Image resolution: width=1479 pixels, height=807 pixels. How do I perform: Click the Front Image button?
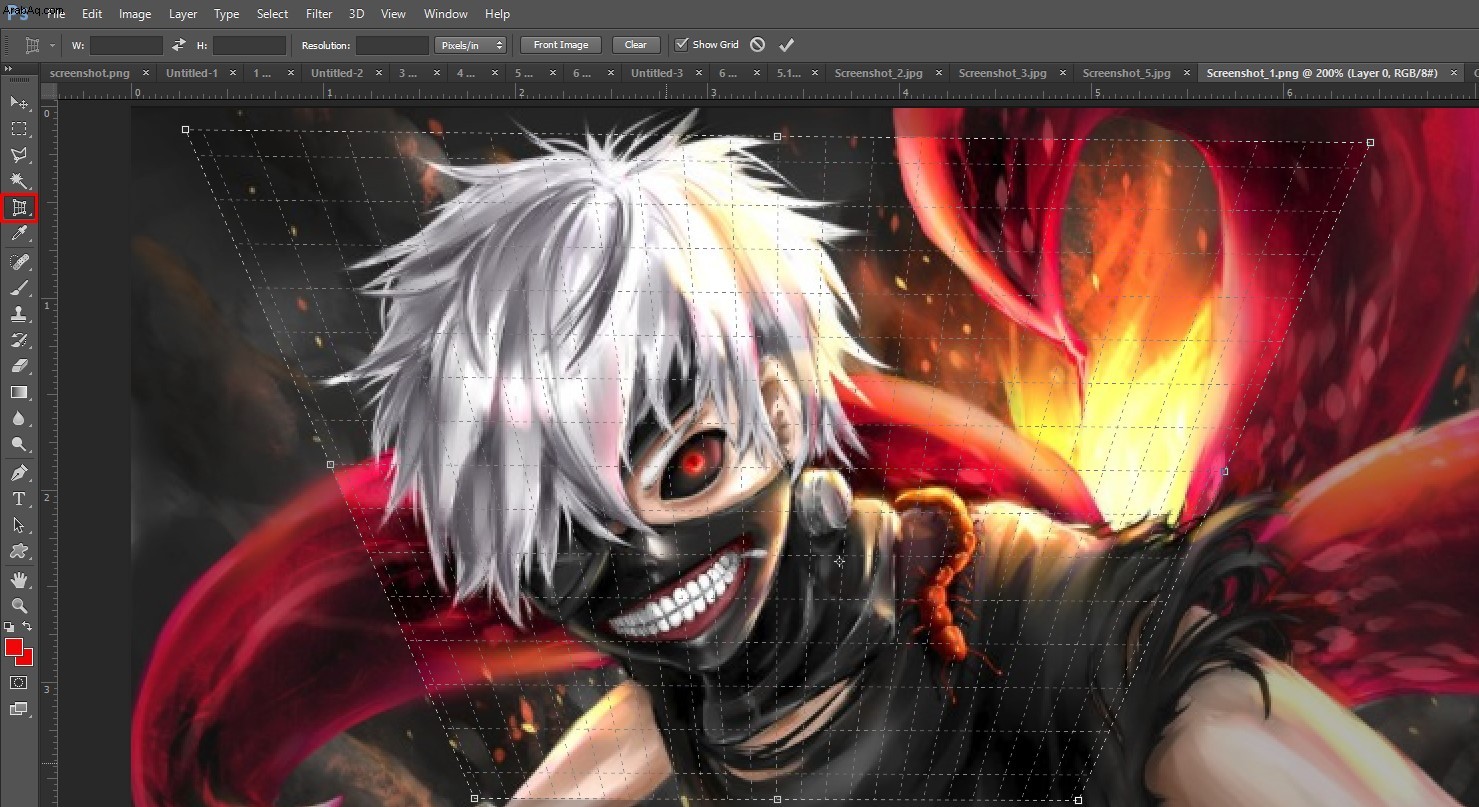click(561, 45)
